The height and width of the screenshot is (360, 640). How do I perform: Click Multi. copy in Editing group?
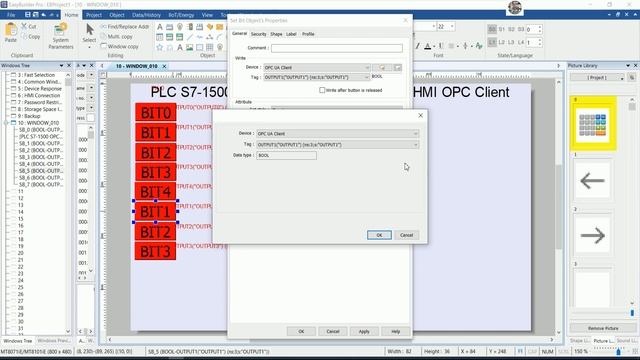coord(116,36)
